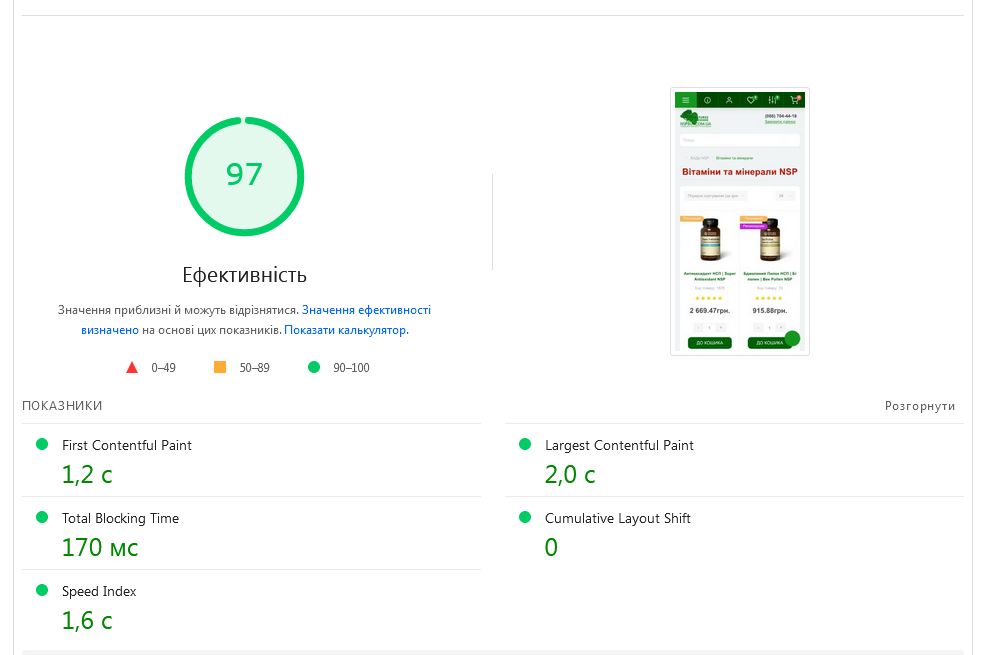Click the wishlist heart icon in the page preview
The width and height of the screenshot is (986, 655).
pos(751,100)
